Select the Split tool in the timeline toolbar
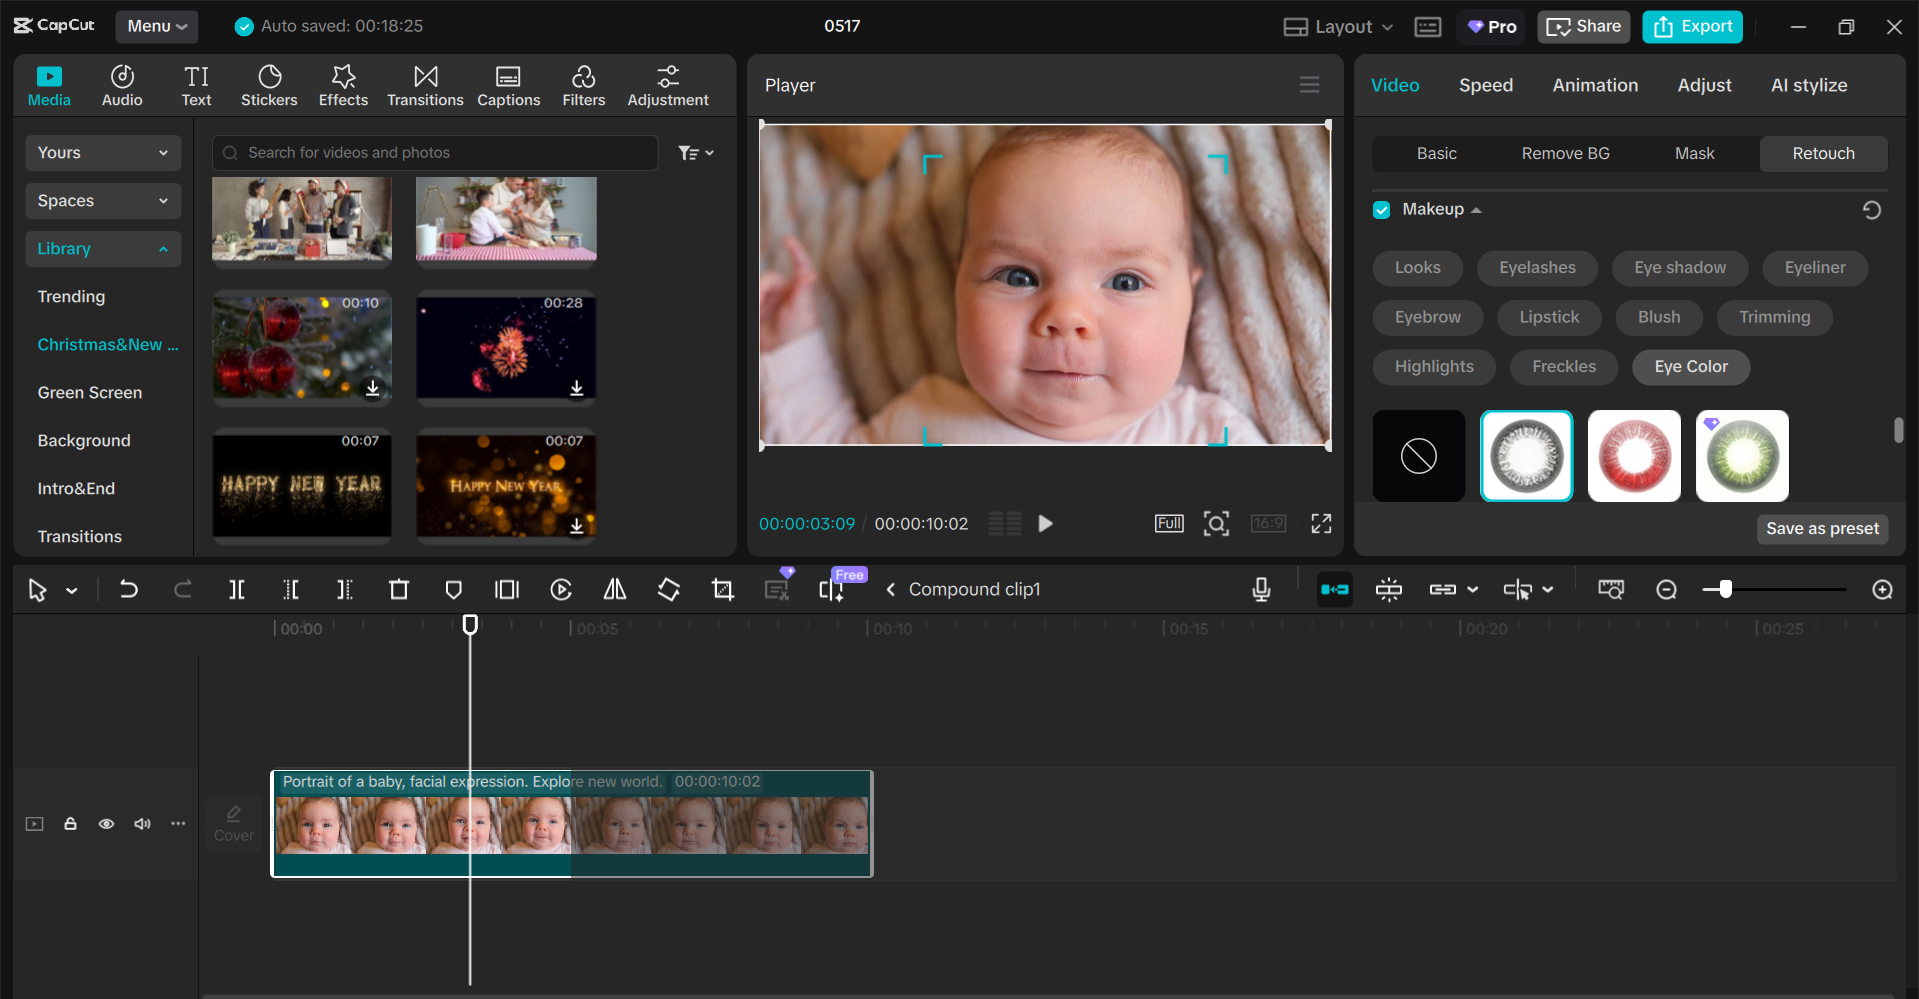This screenshot has width=1919, height=999. (x=237, y=589)
